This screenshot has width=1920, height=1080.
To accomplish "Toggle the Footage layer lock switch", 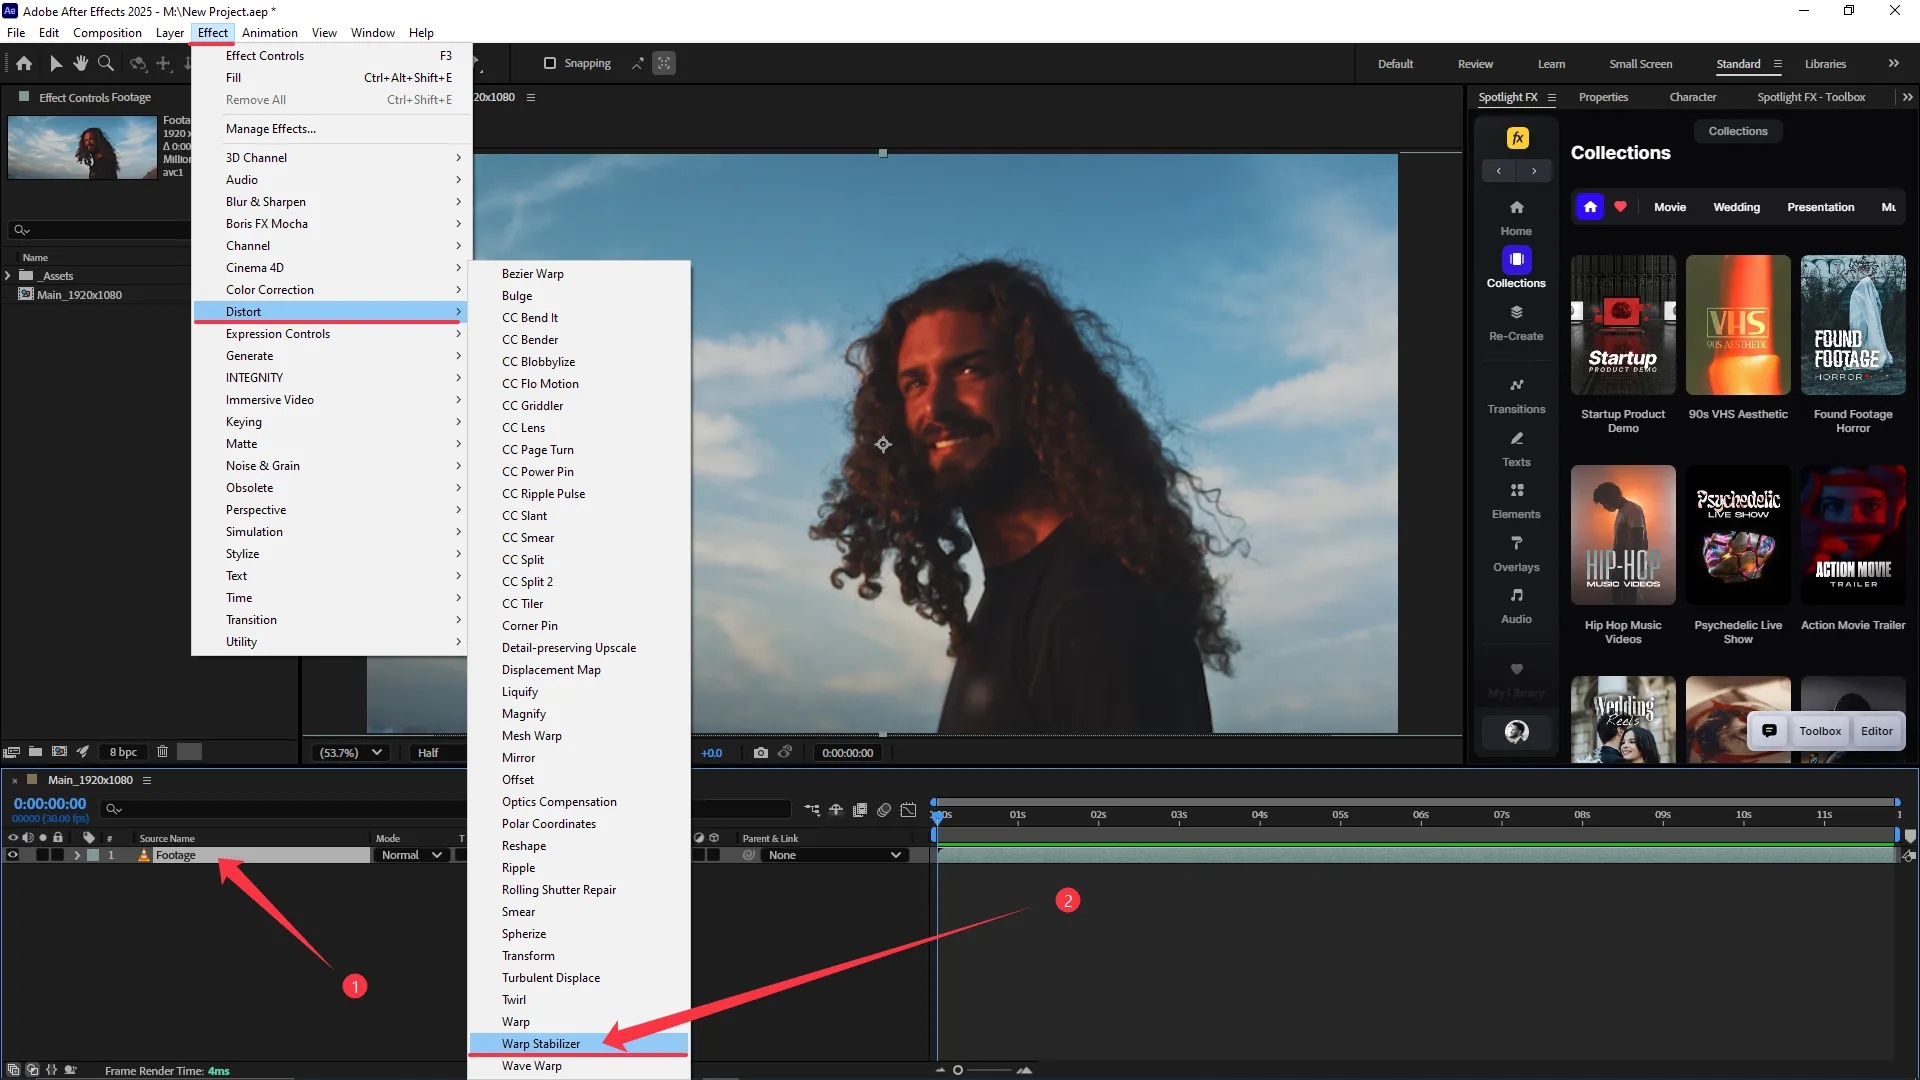I will point(58,855).
